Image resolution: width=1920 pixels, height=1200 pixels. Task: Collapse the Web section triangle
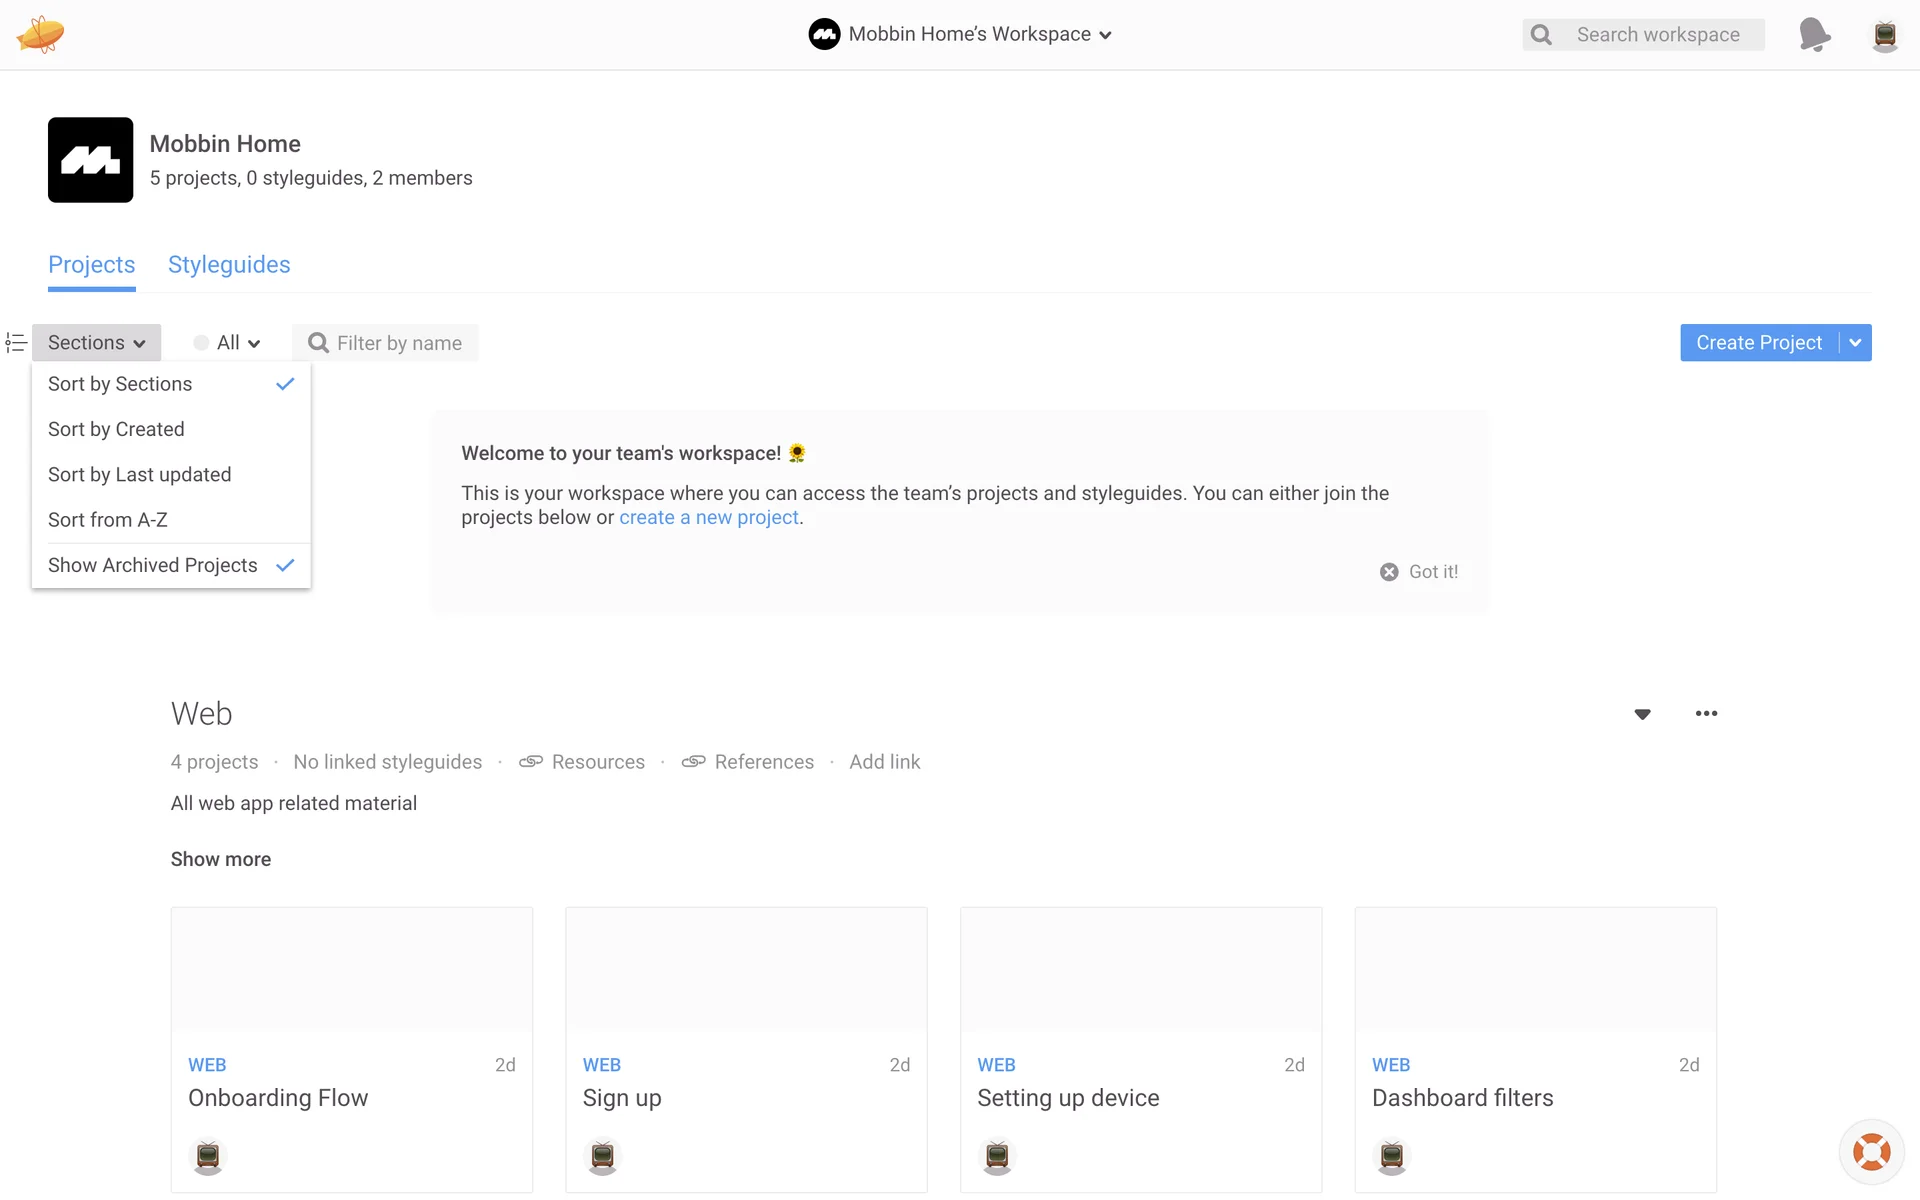[x=1642, y=714]
